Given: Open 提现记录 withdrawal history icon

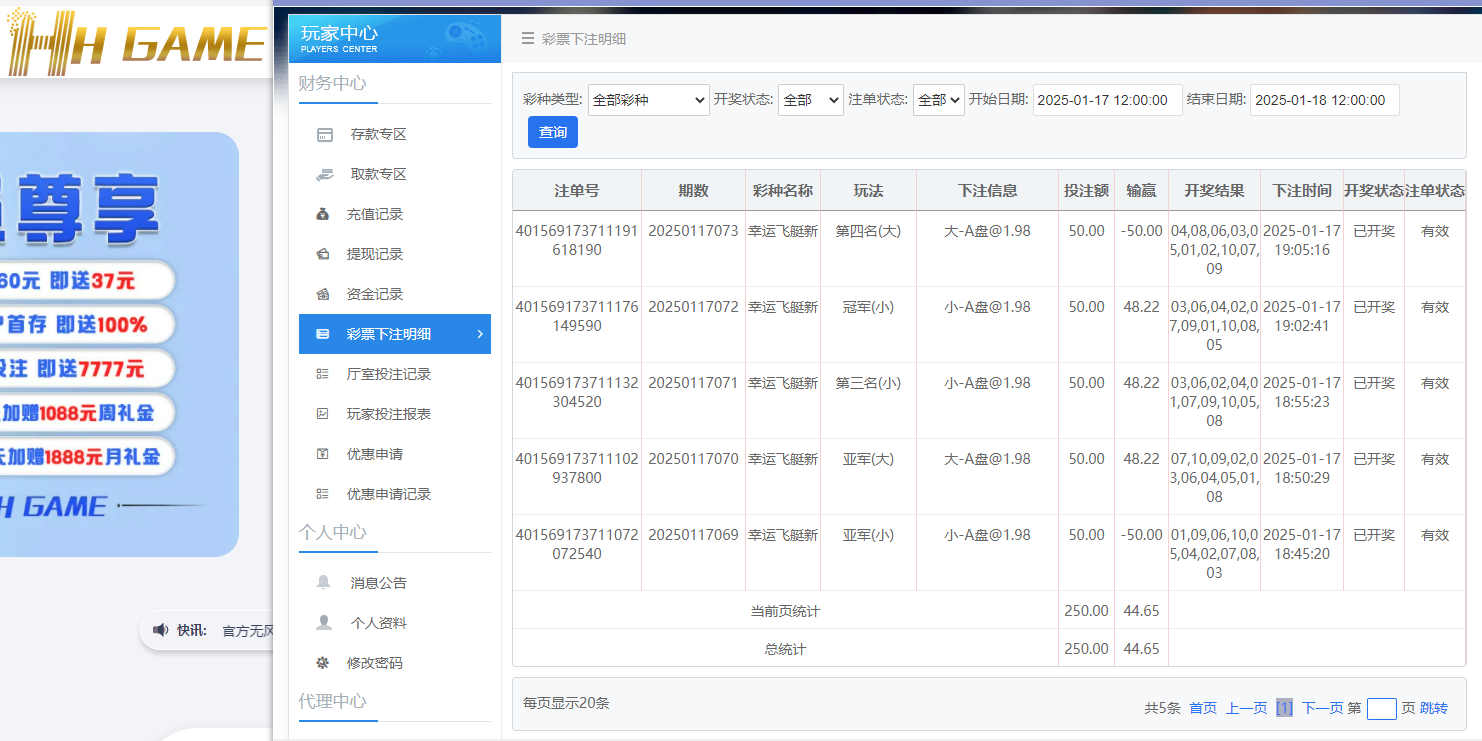Looking at the screenshot, I should coord(324,254).
